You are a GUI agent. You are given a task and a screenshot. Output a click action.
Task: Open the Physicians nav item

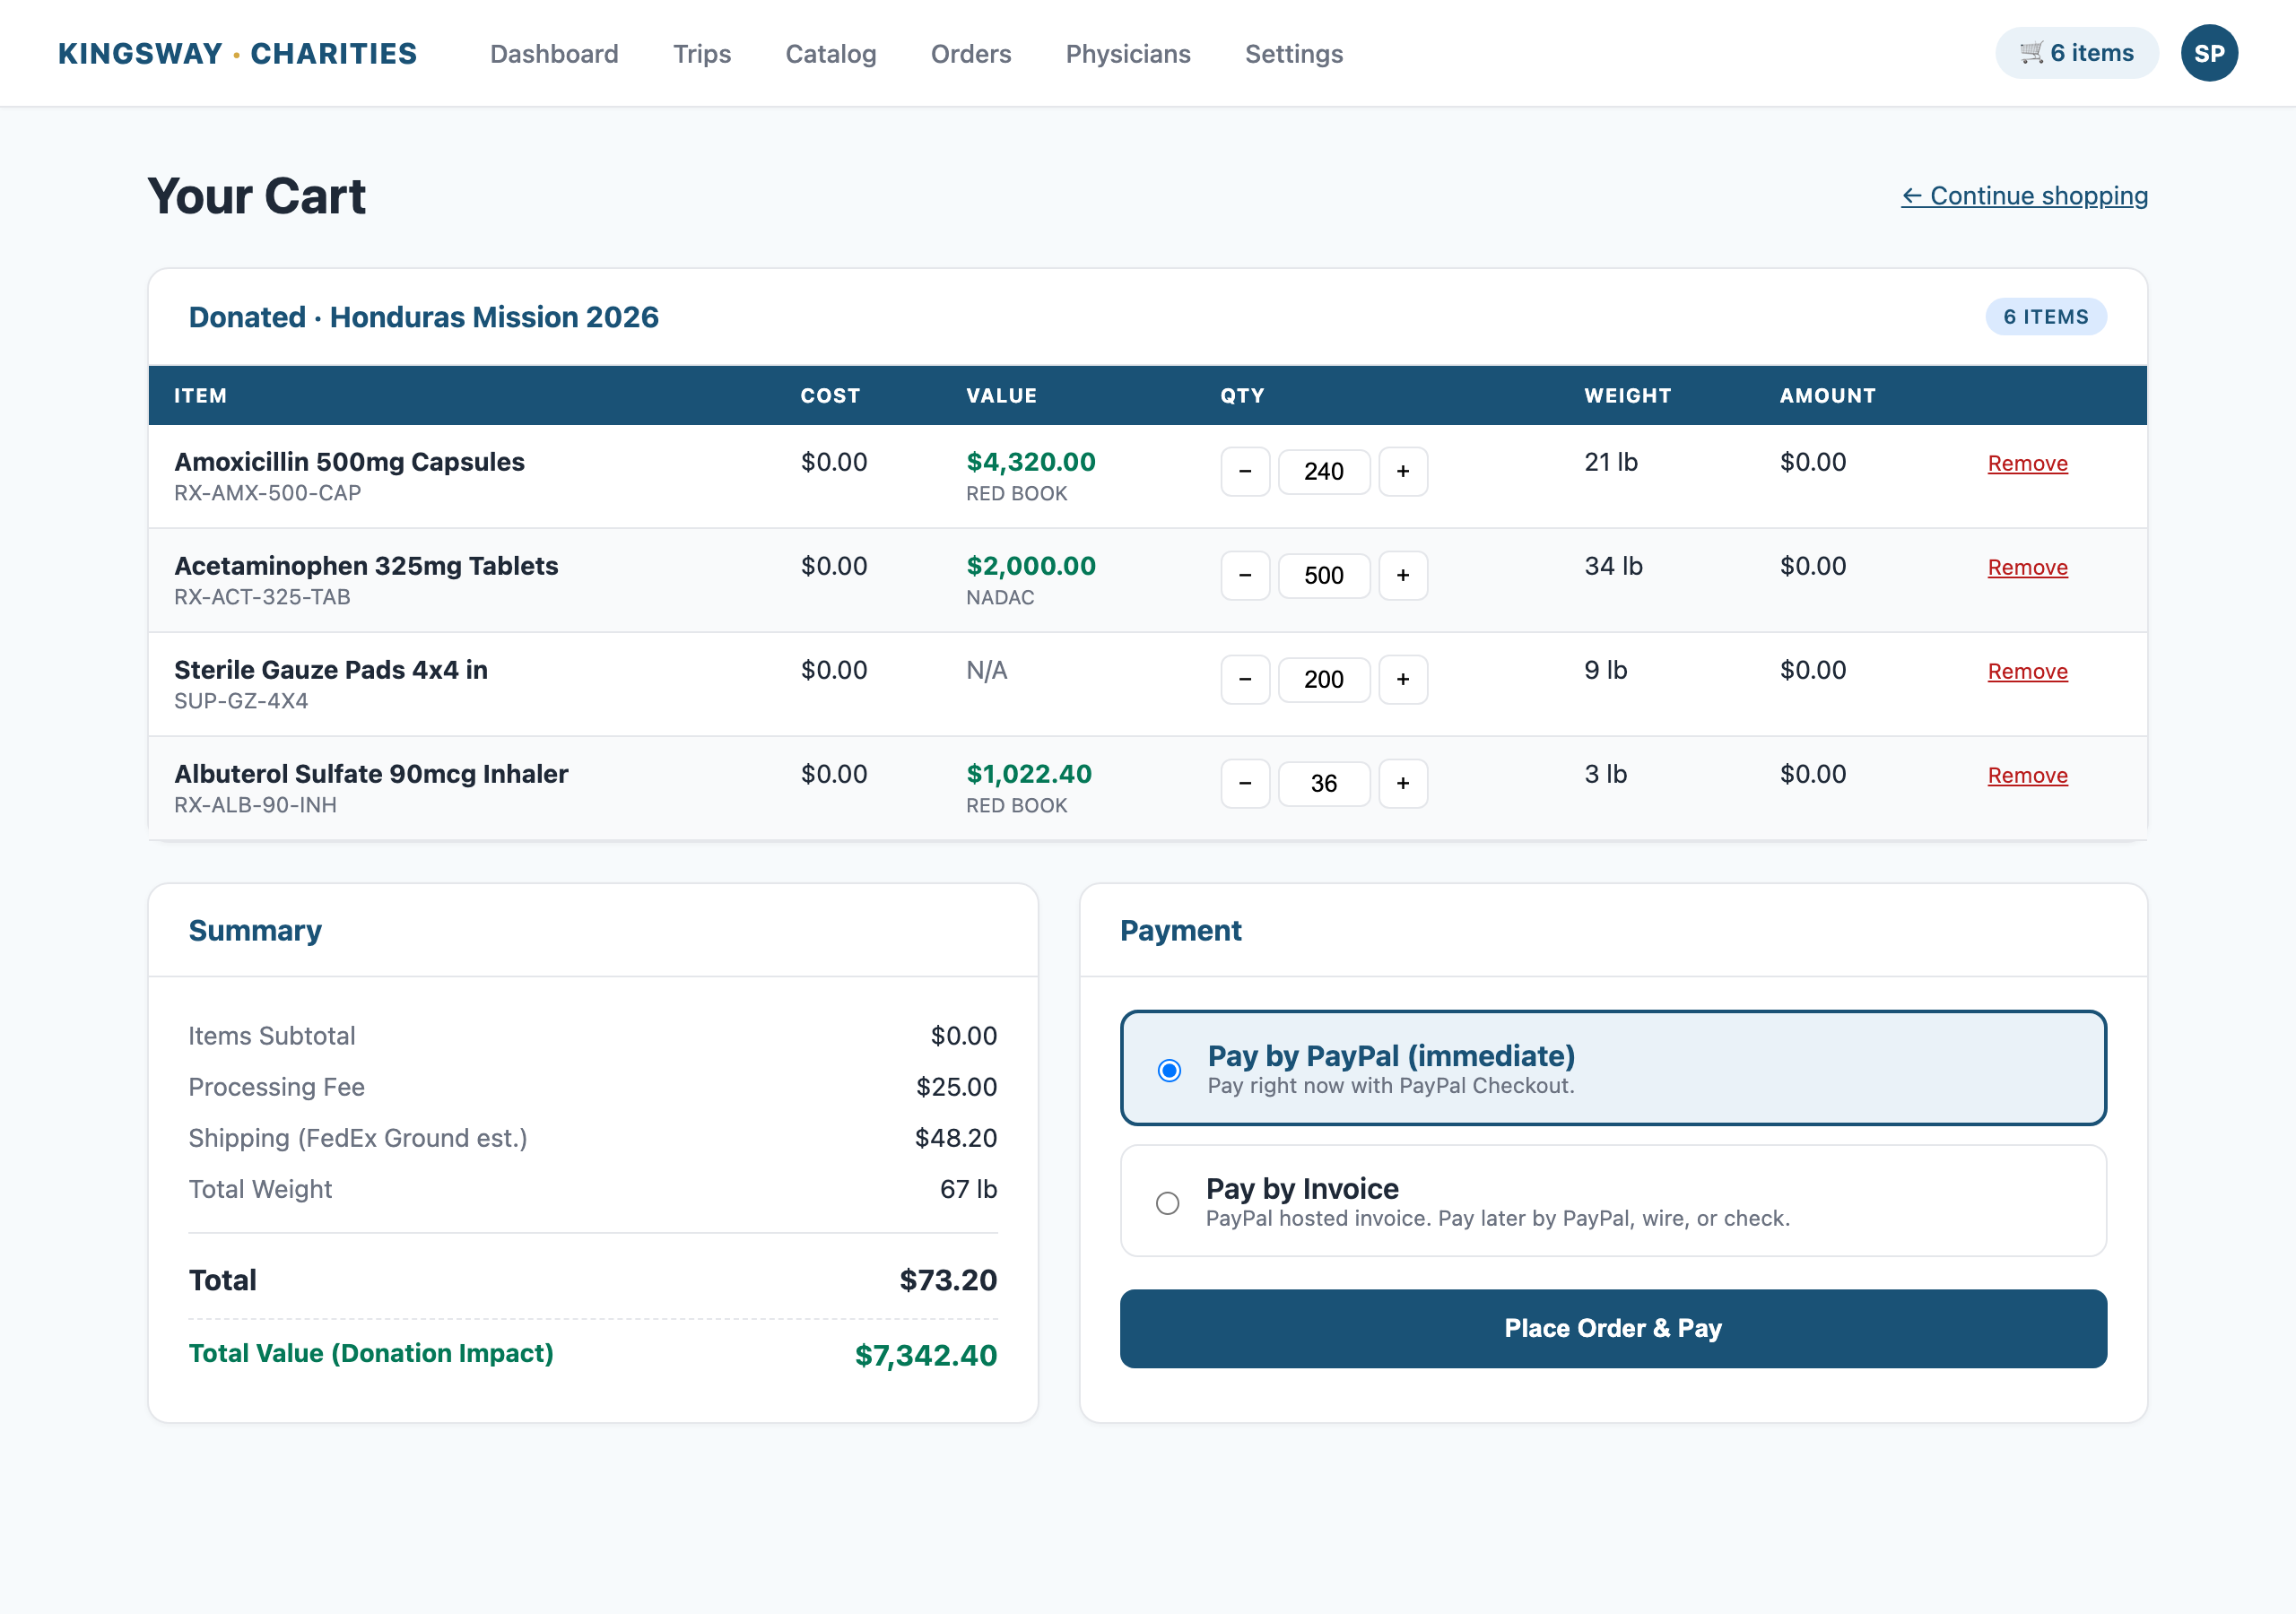(x=1128, y=54)
